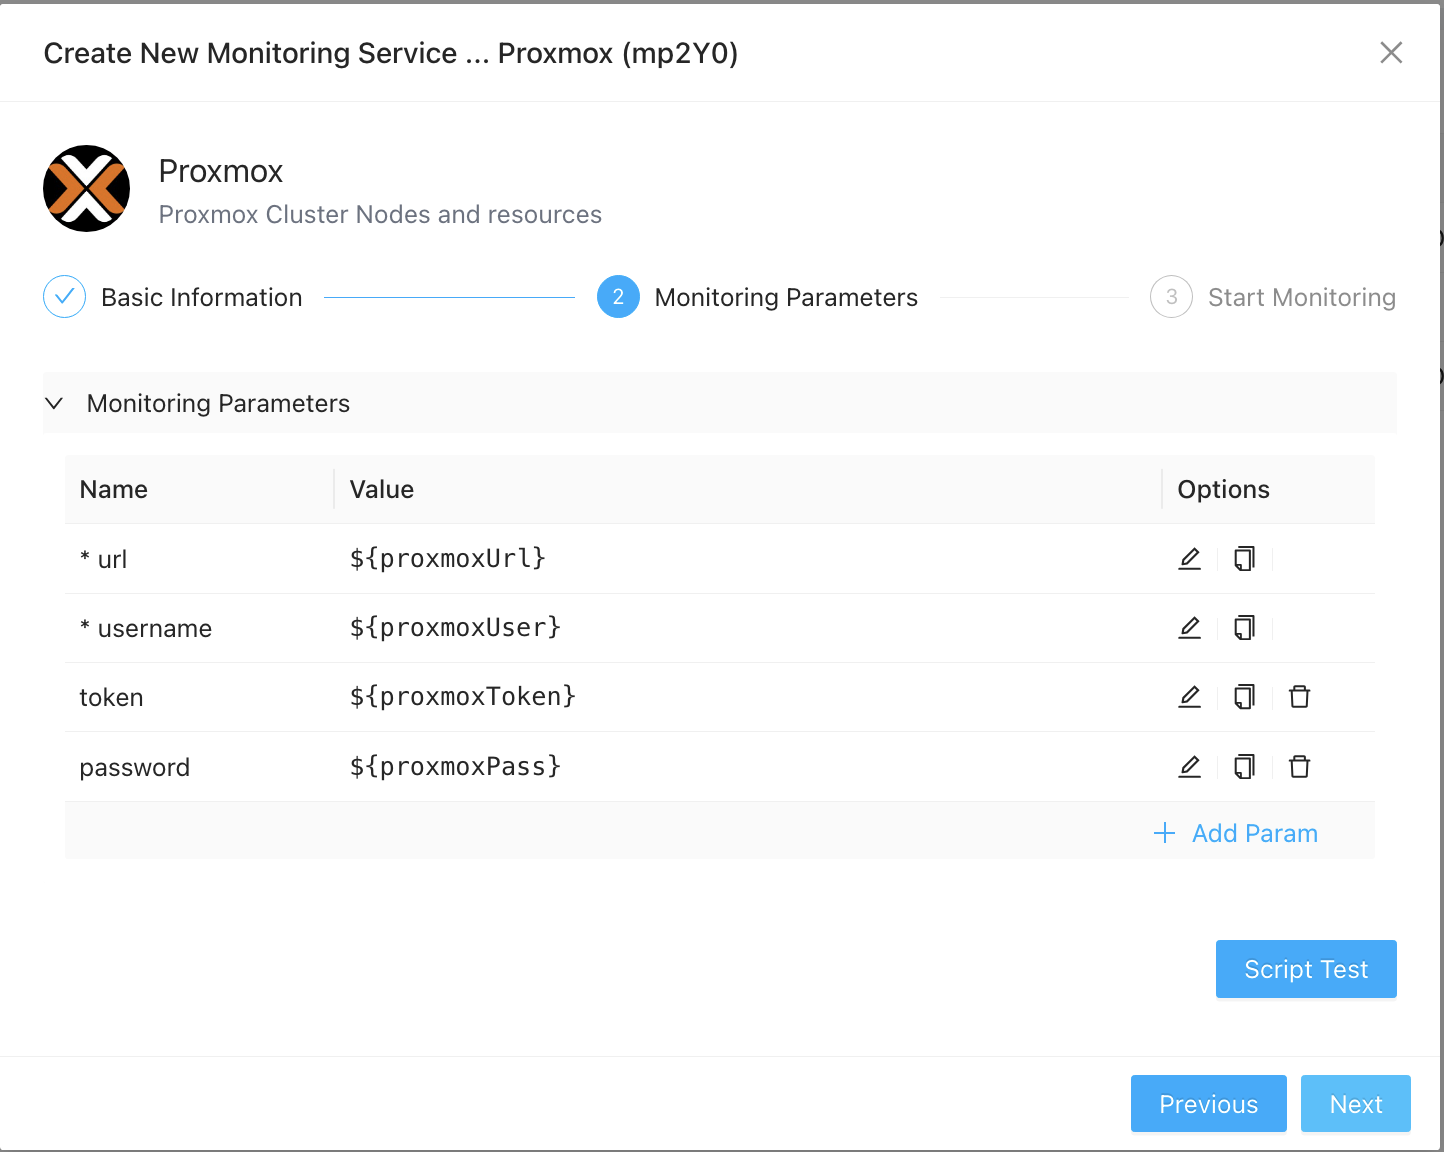Copy the url parameter row
The image size is (1444, 1152).
click(x=1244, y=559)
